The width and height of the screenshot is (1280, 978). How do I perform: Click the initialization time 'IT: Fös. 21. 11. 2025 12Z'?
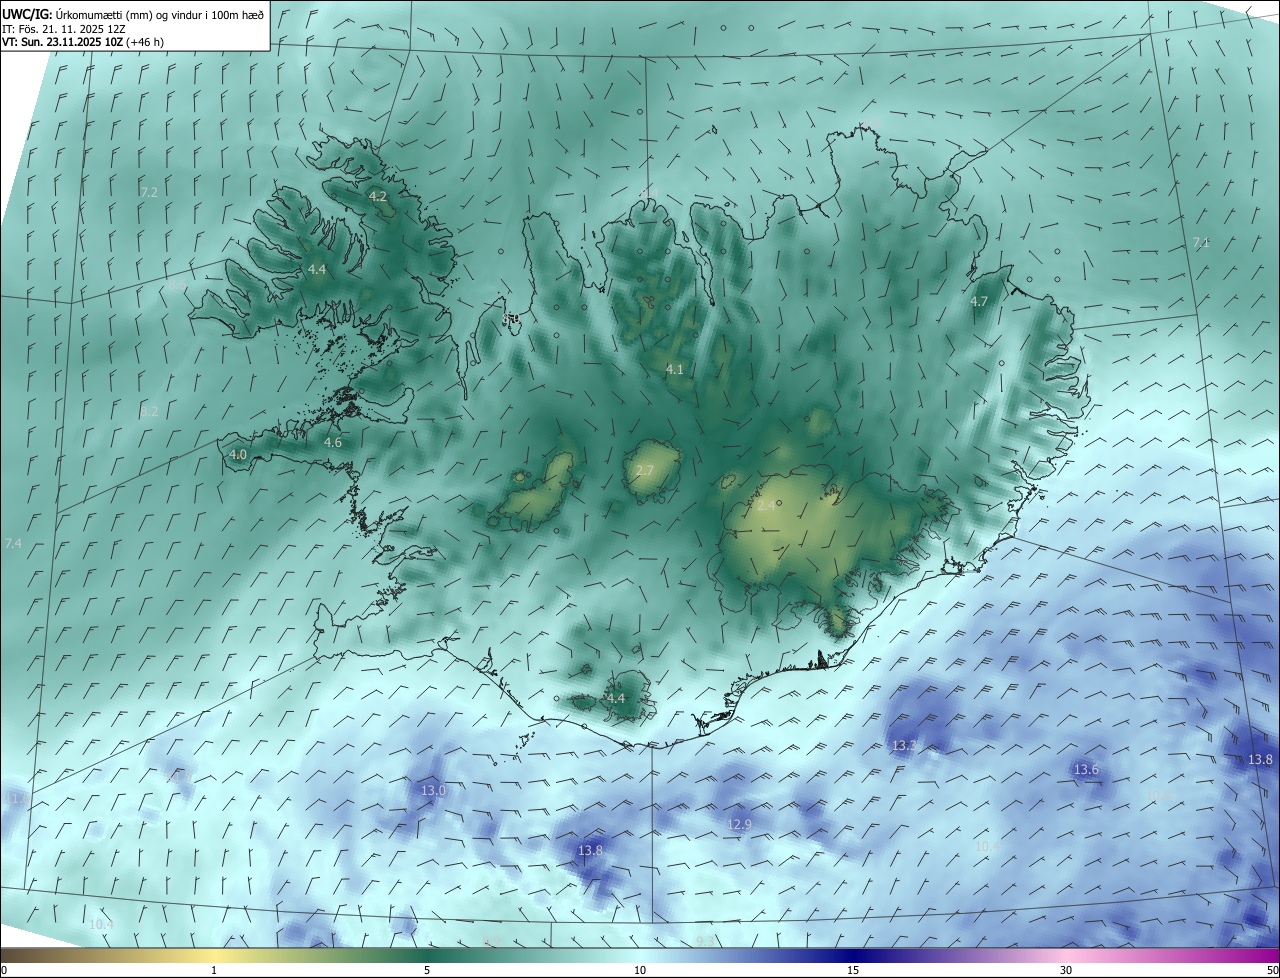click(x=63, y=28)
